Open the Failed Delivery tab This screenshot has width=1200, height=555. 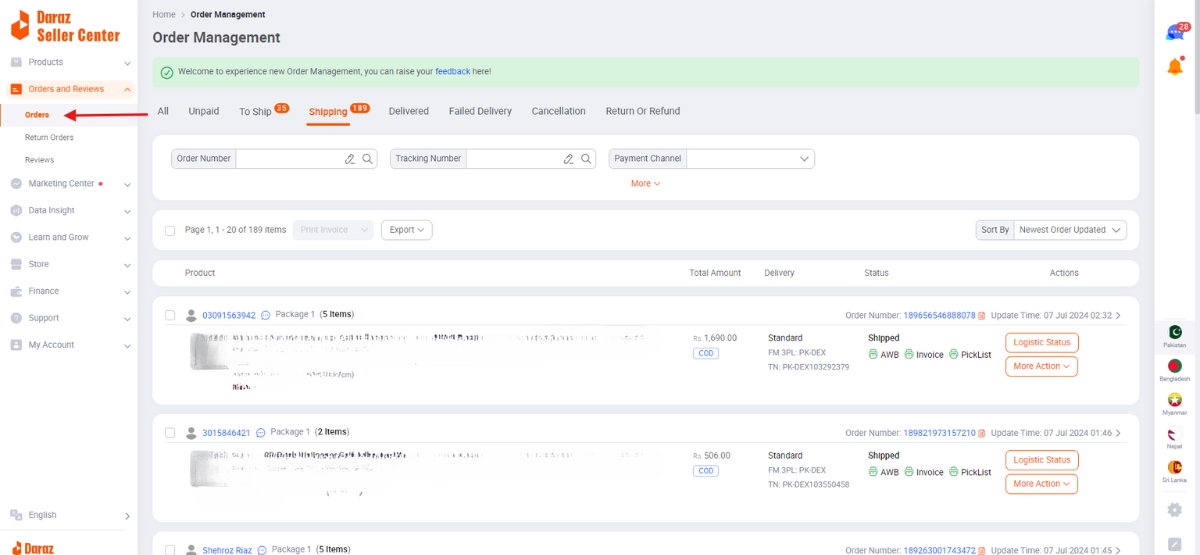pyautogui.click(x=480, y=112)
